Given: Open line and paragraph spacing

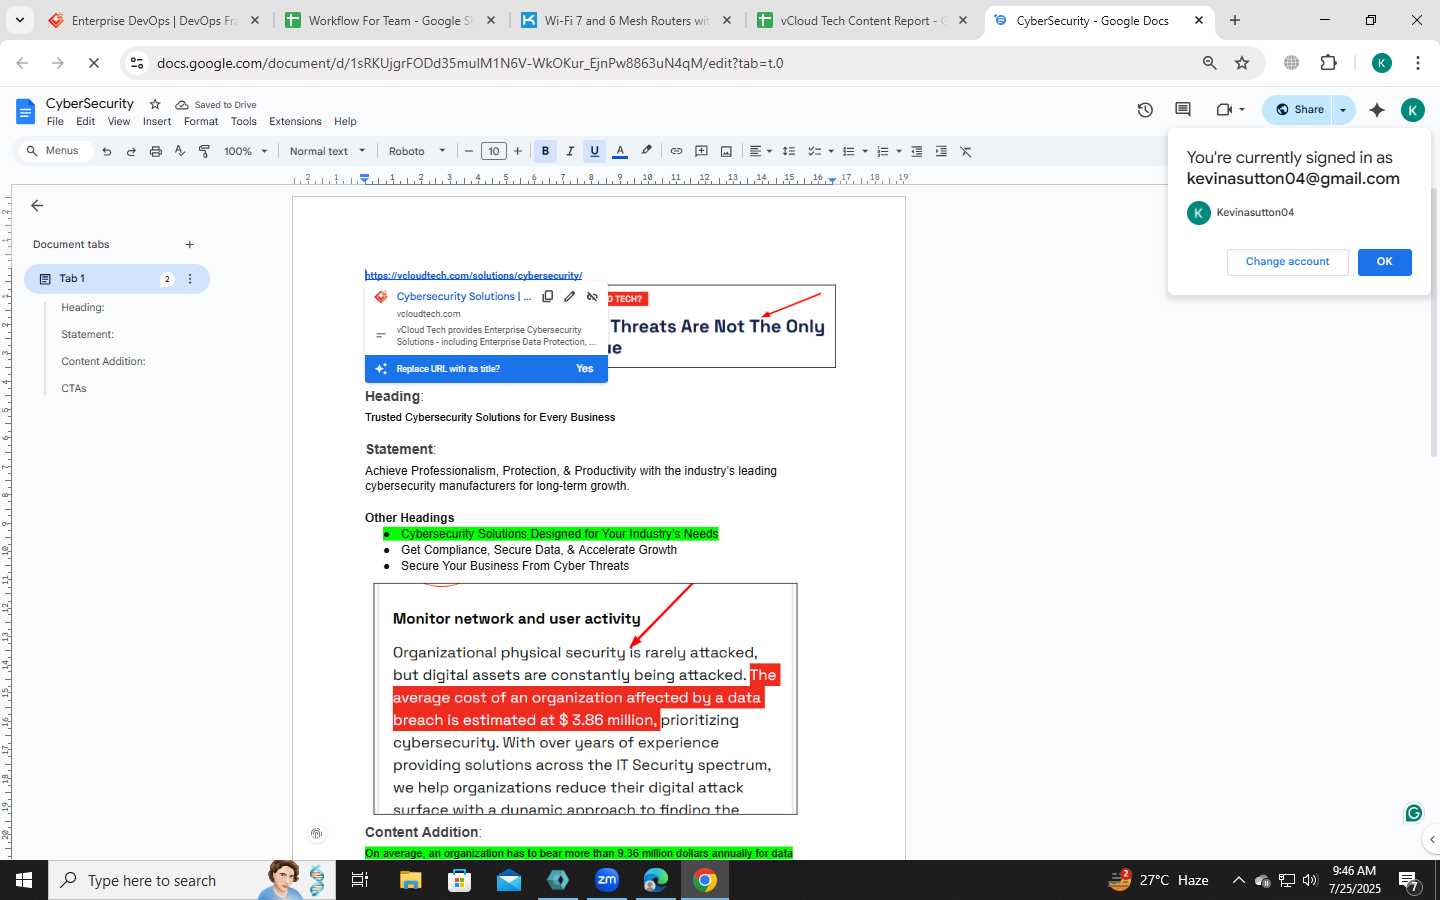Looking at the screenshot, I should [x=789, y=151].
